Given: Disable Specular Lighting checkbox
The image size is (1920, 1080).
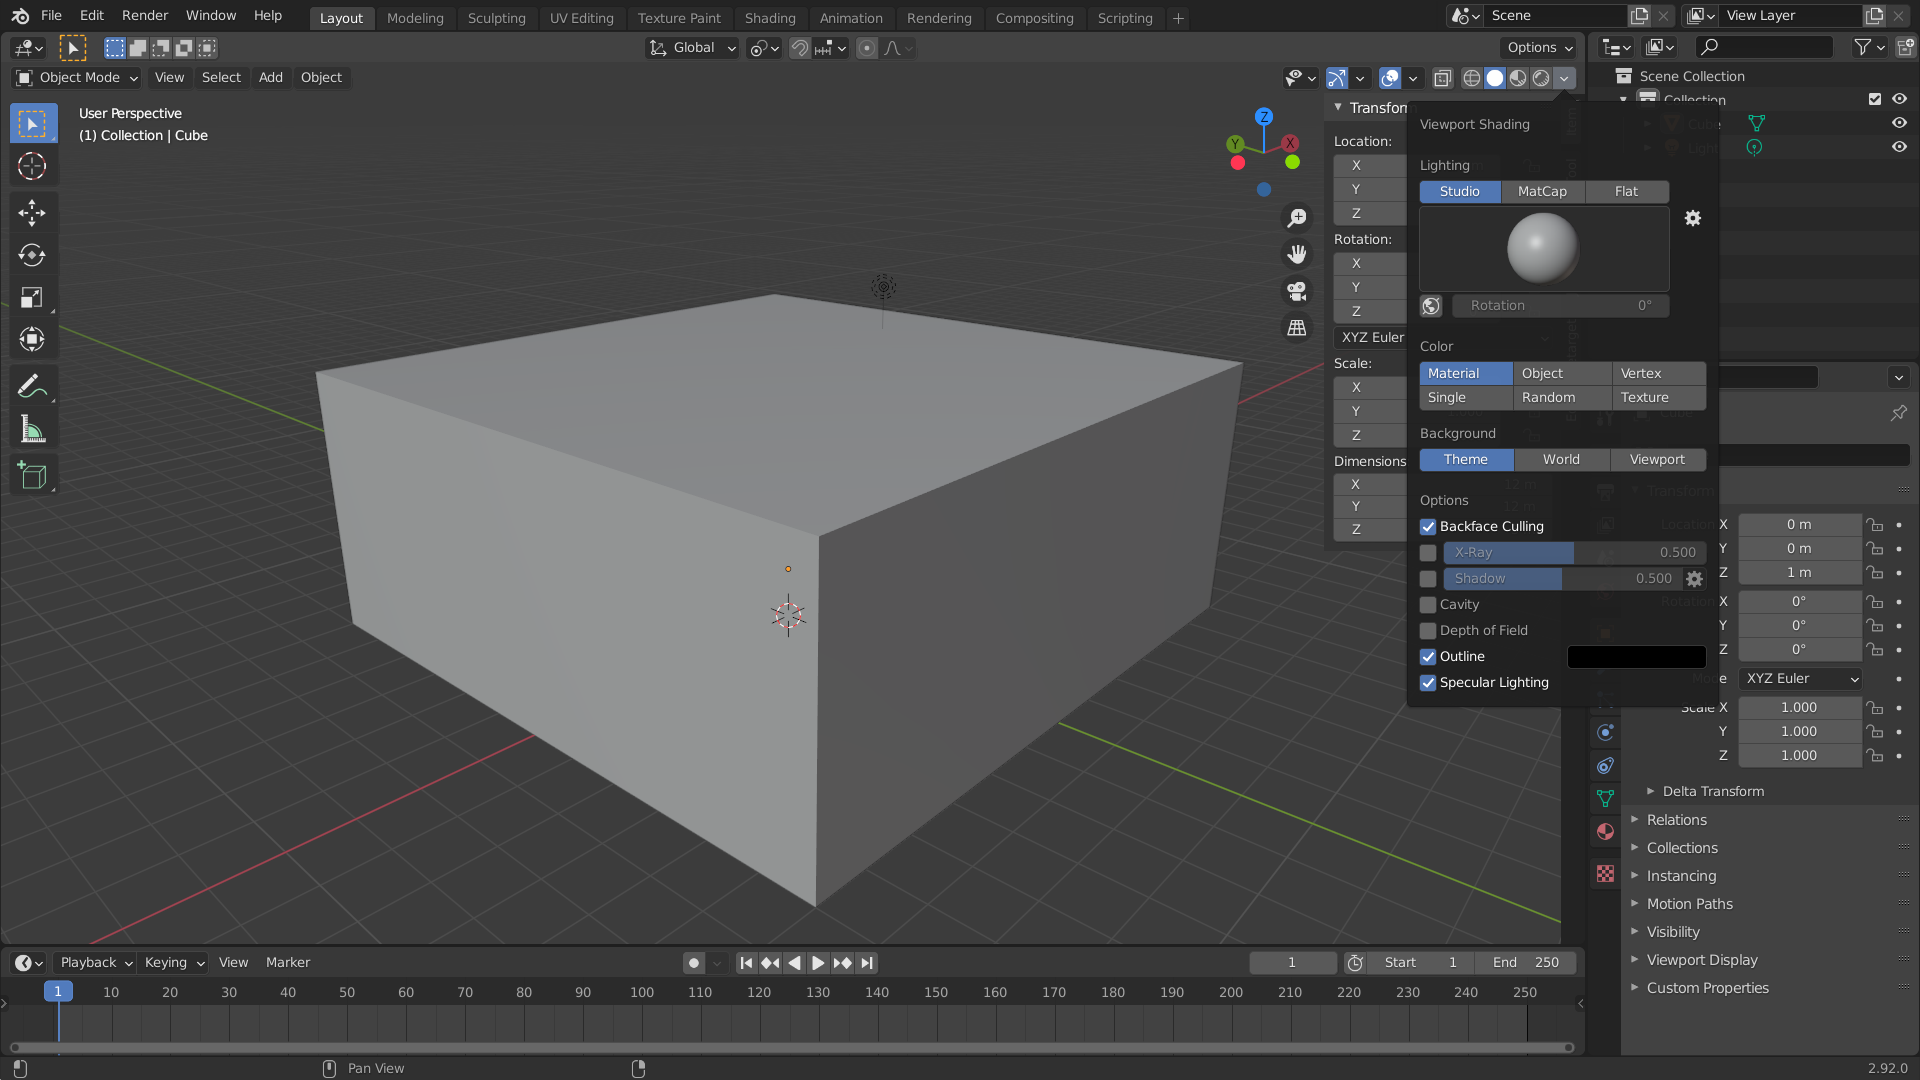Looking at the screenshot, I should pos(1428,683).
